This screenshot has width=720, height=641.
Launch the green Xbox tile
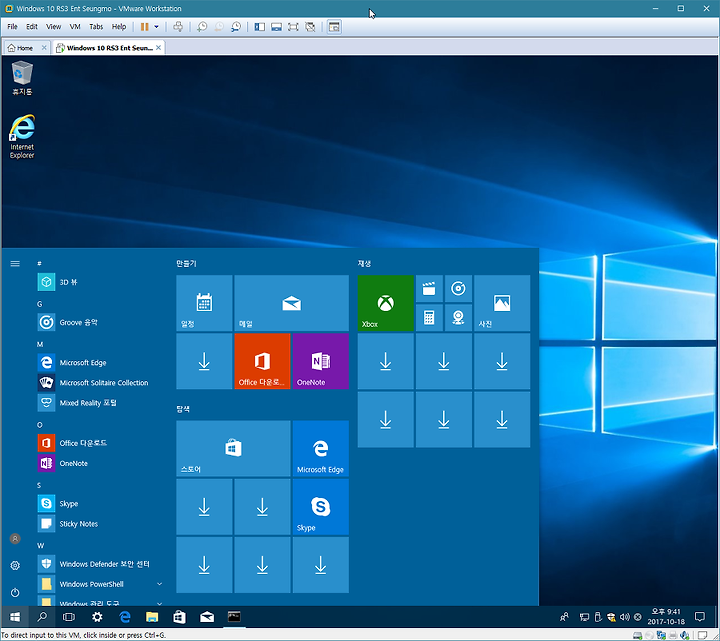tap(386, 303)
